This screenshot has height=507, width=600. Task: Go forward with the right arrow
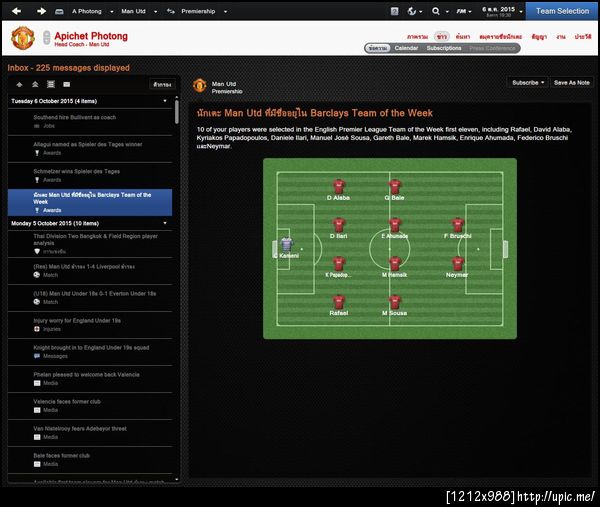click(x=41, y=11)
